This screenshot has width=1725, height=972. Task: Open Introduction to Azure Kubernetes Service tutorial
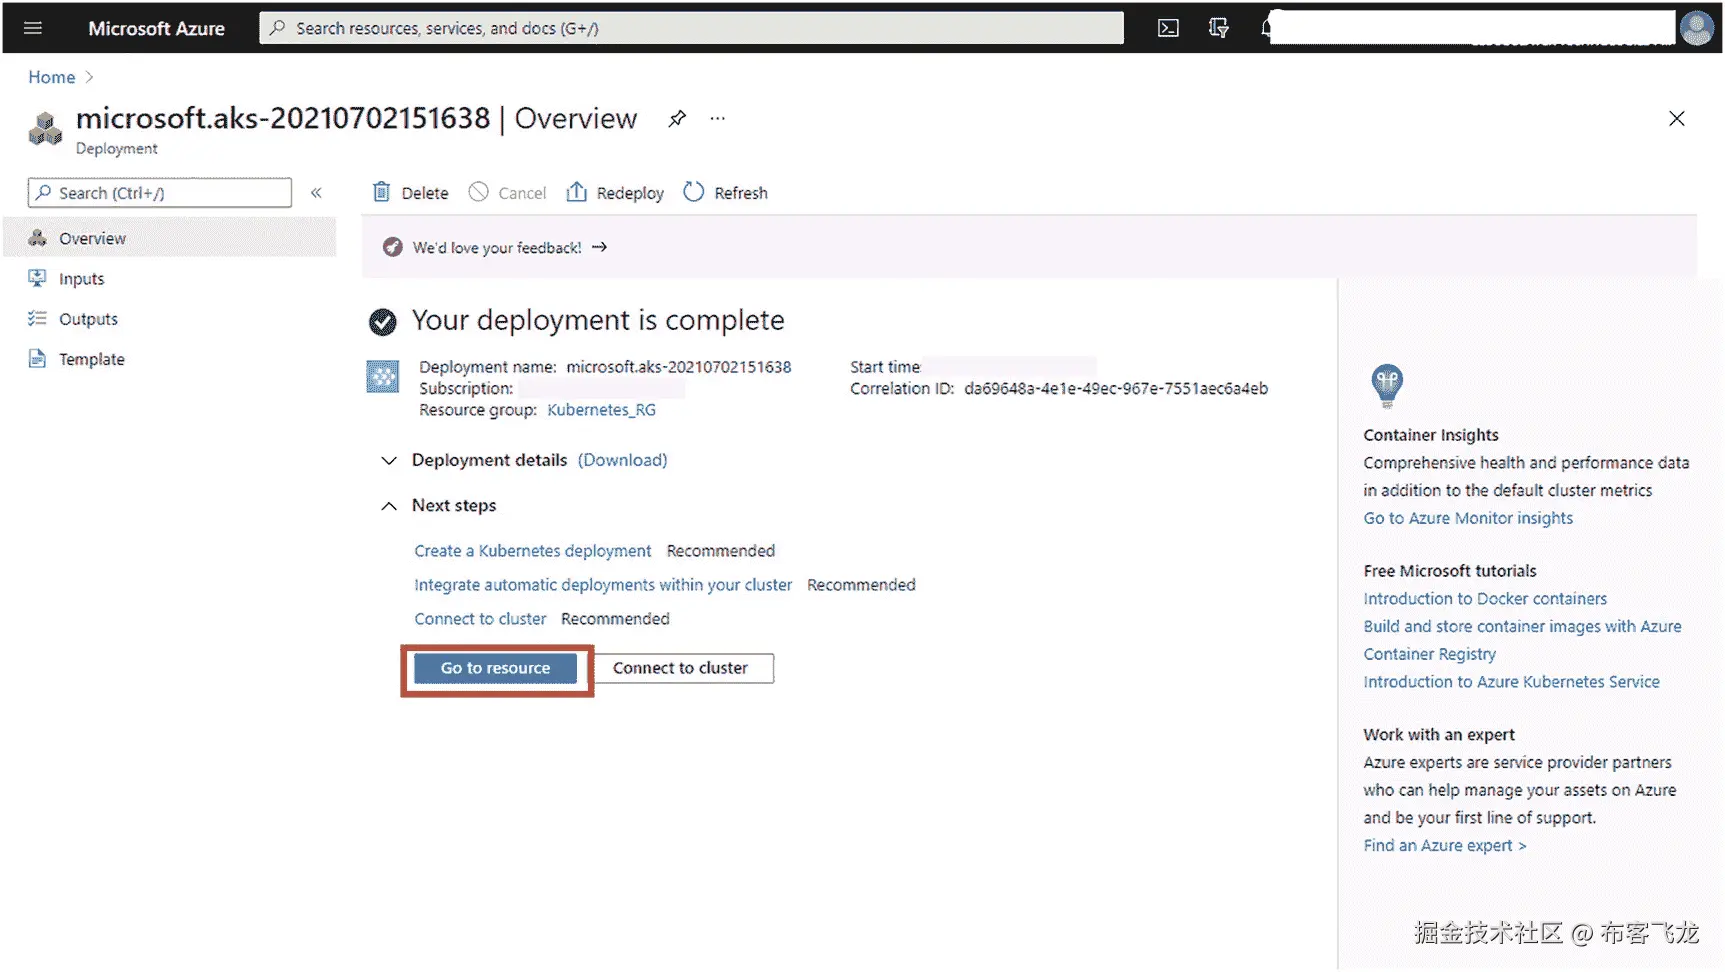click(1512, 682)
